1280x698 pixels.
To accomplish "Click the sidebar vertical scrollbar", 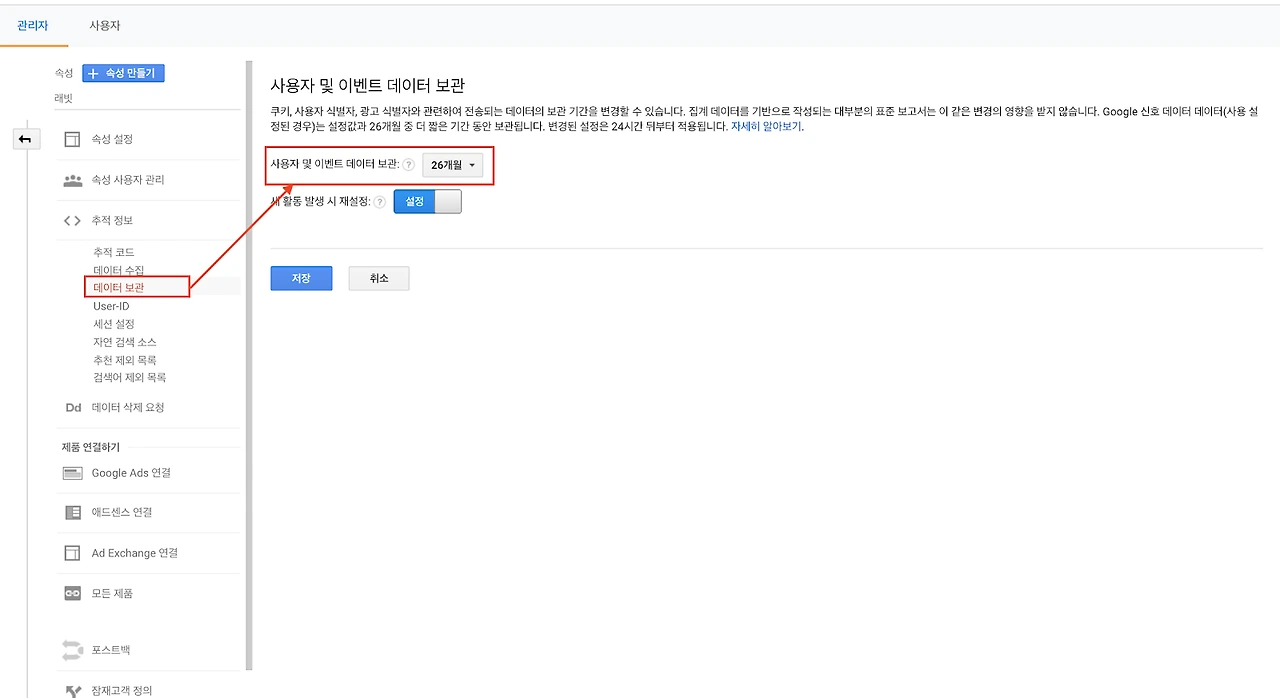I will tap(249, 365).
